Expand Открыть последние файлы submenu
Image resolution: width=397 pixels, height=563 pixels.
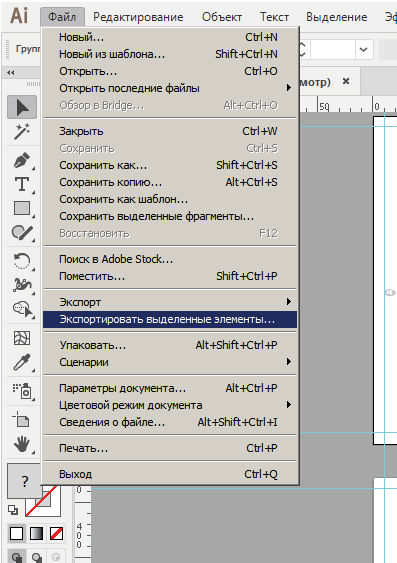[x=170, y=88]
